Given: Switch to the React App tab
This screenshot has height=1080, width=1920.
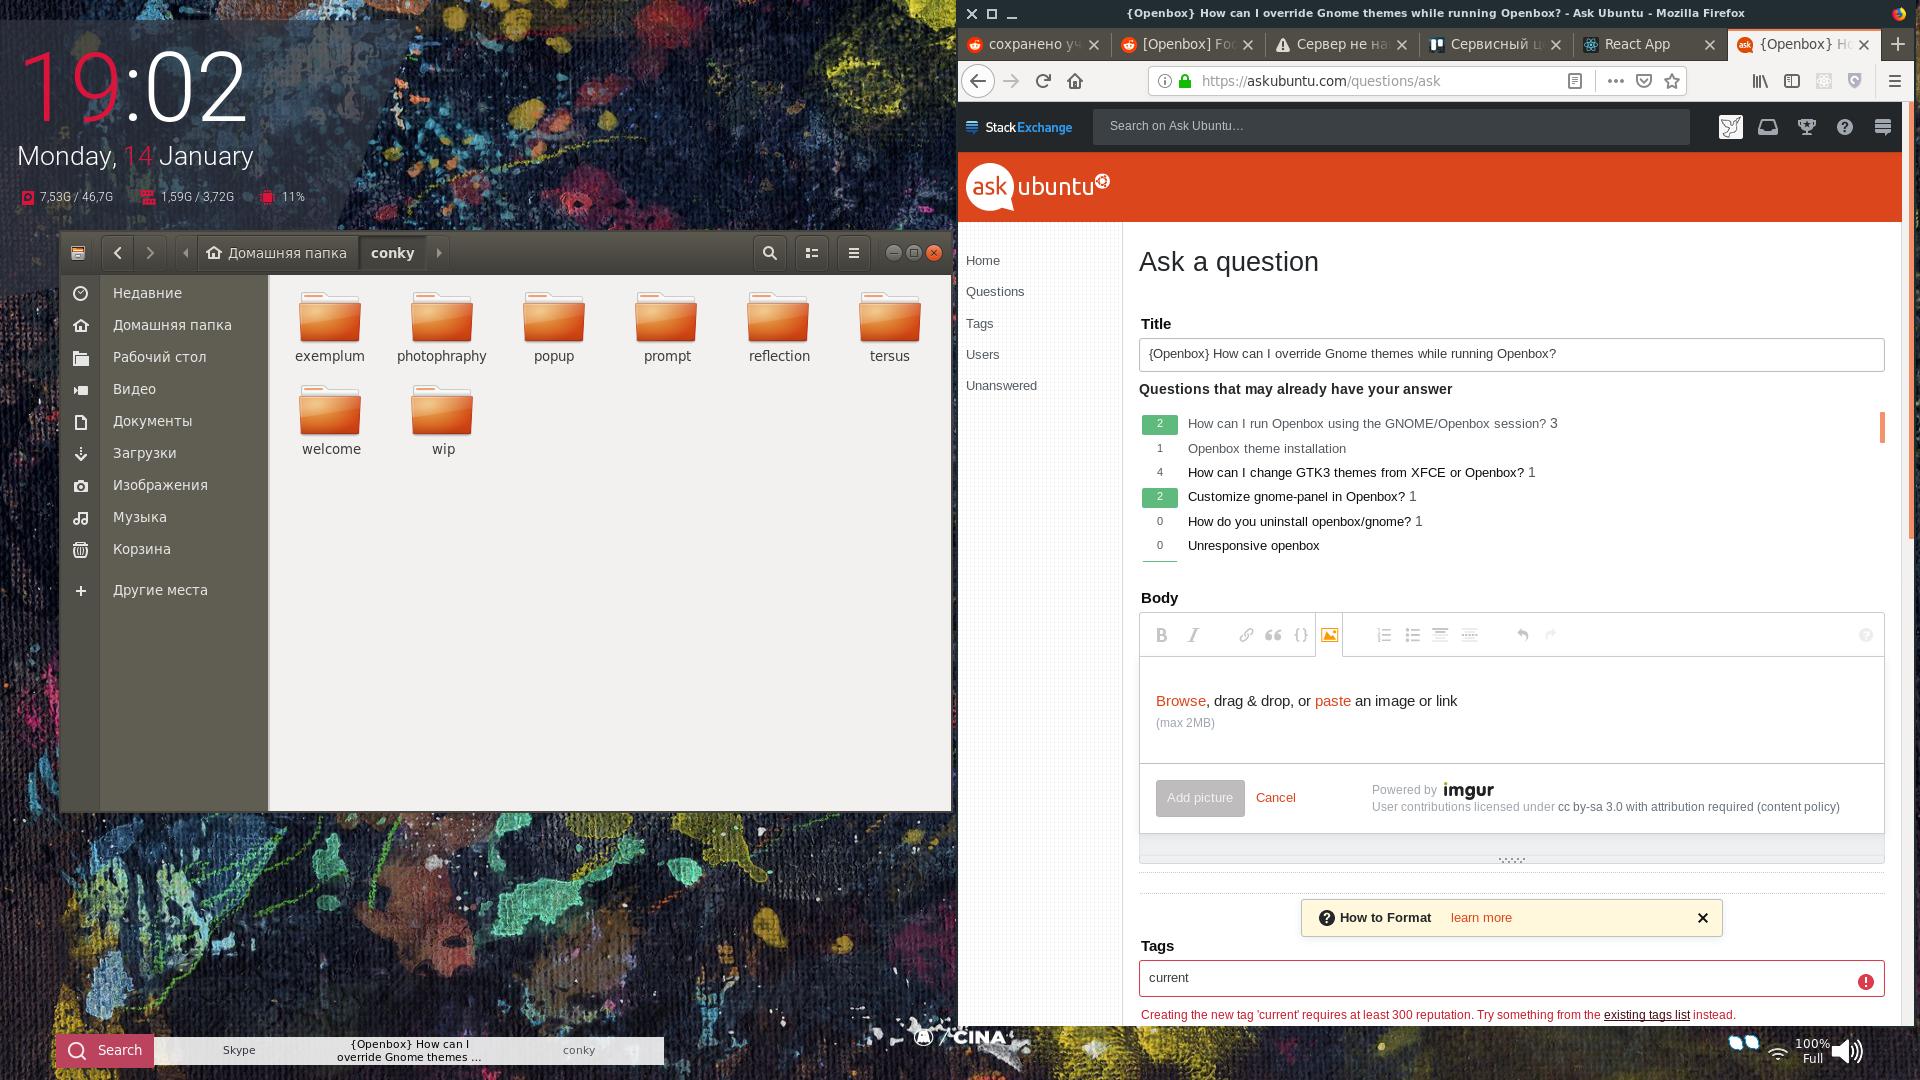Looking at the screenshot, I should click(x=1636, y=44).
